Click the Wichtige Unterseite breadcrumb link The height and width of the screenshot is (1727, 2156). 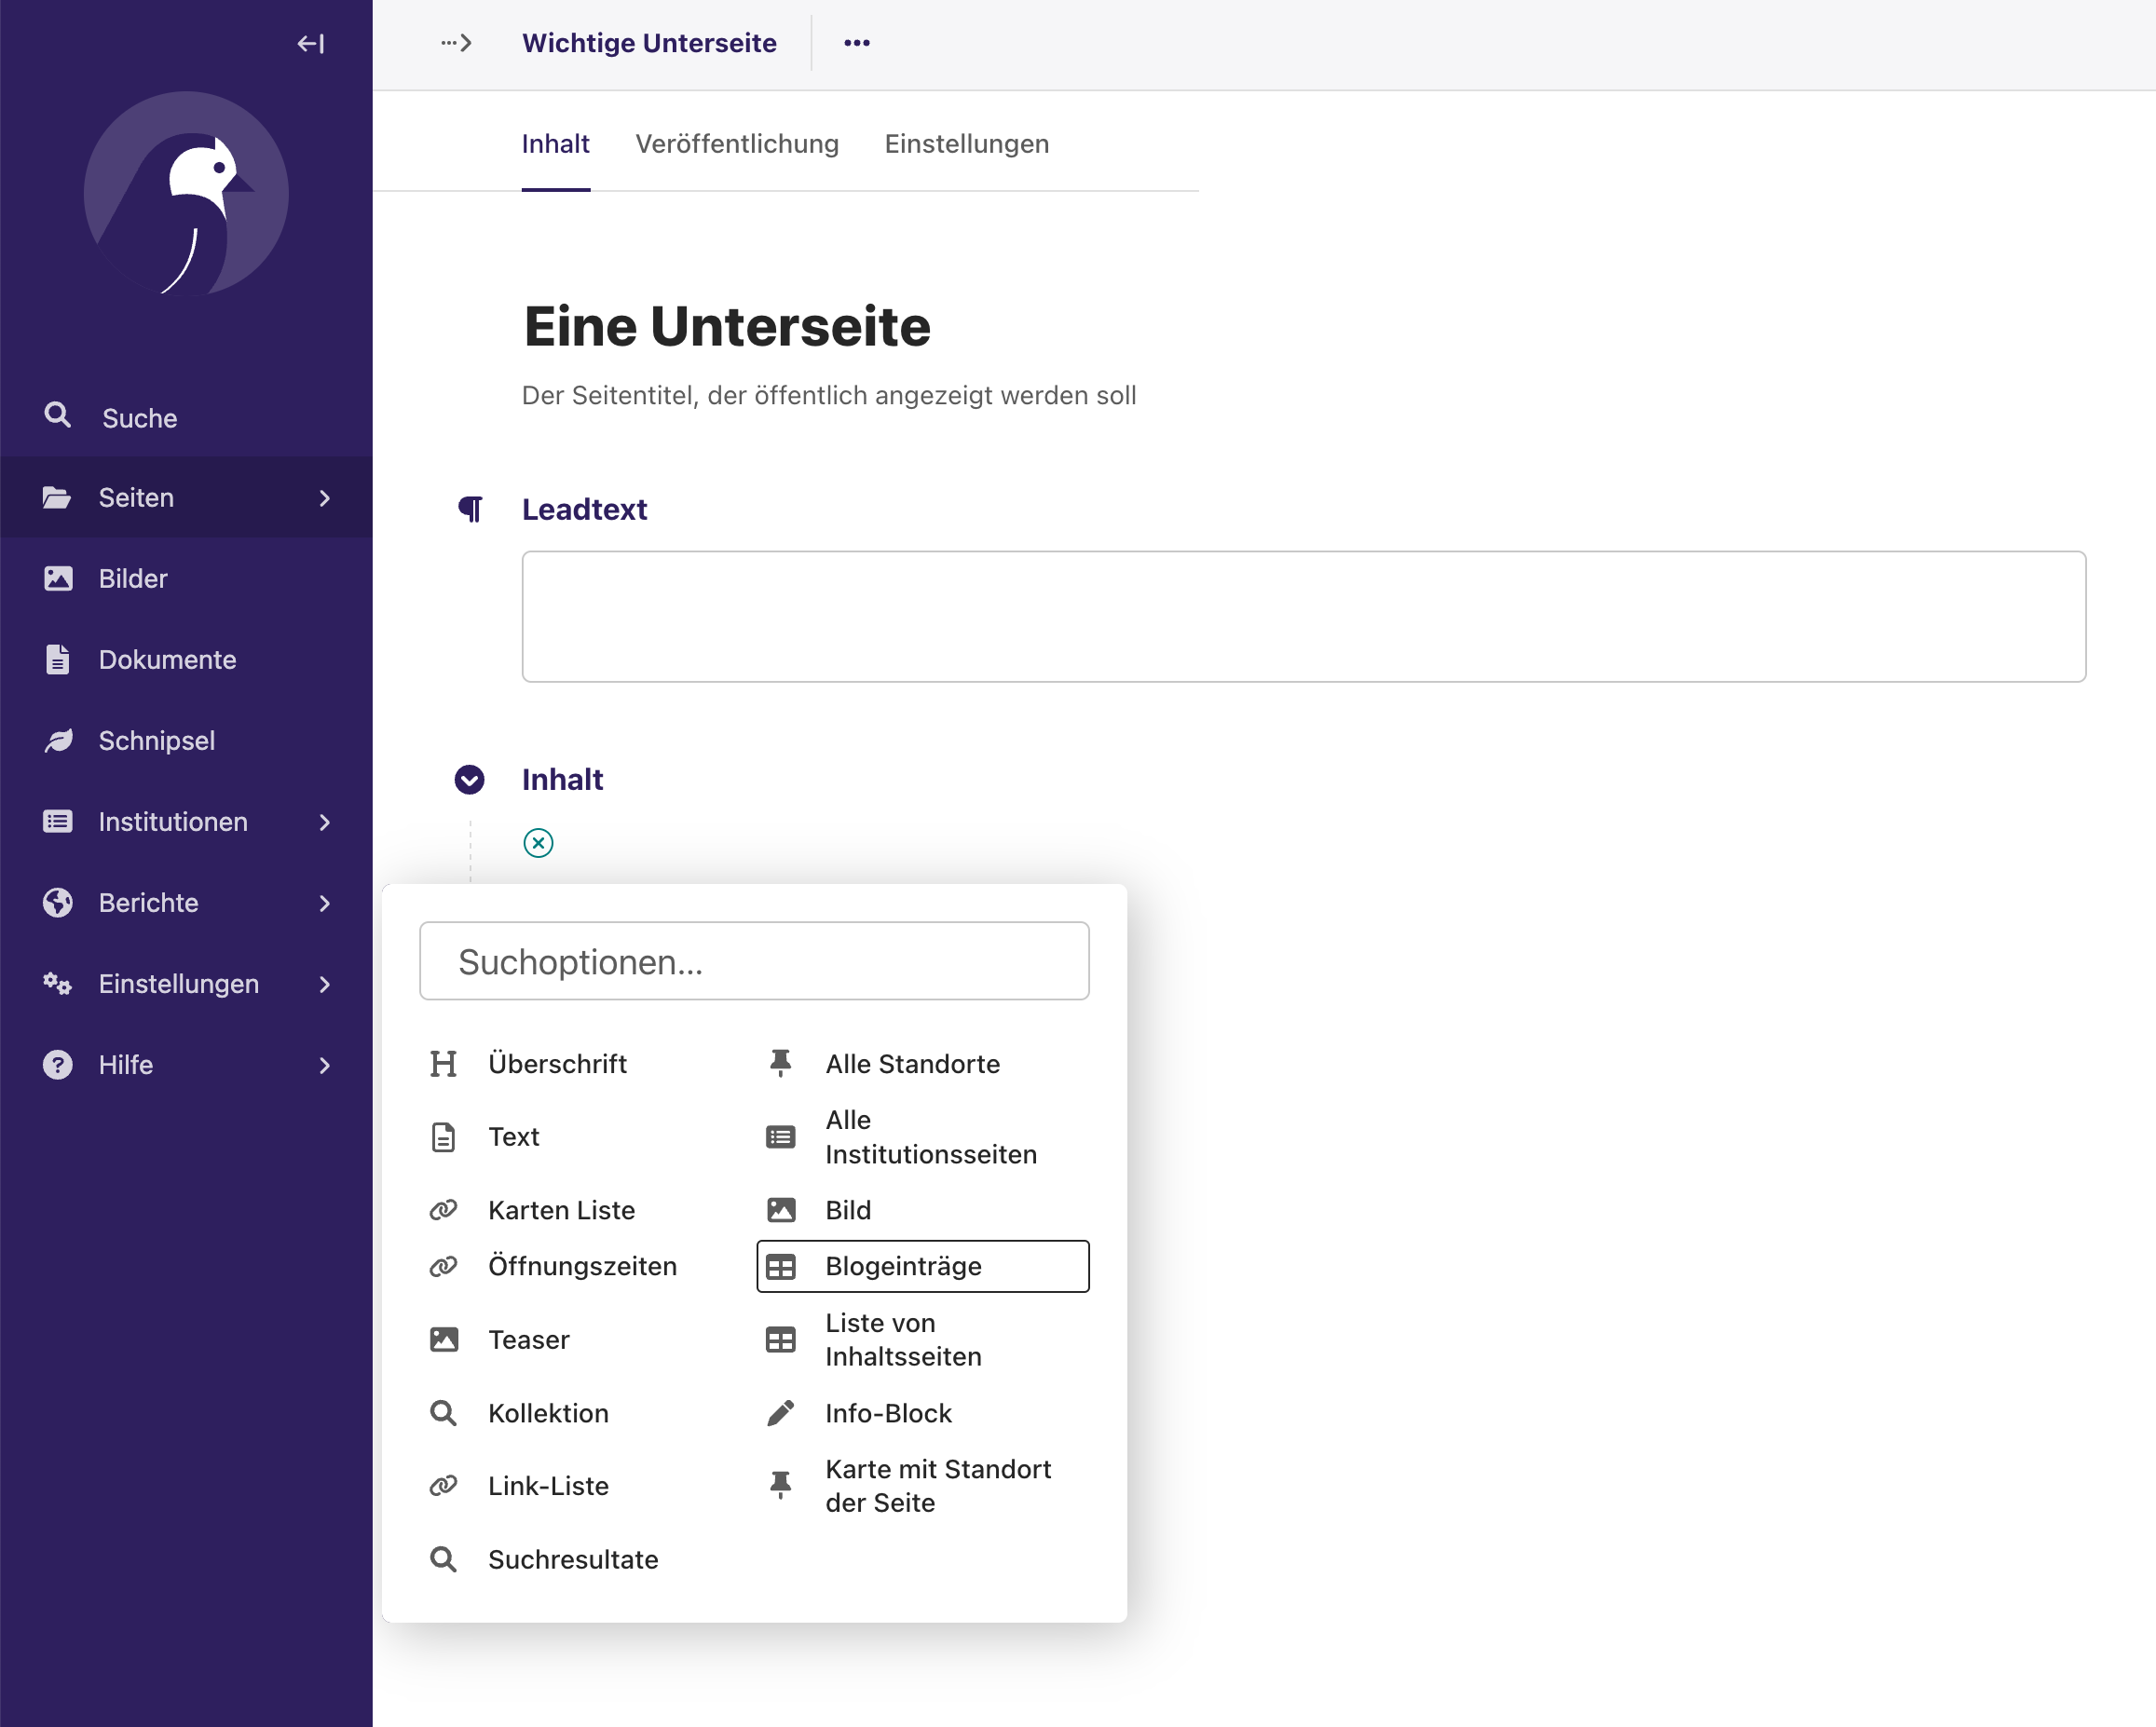coord(649,43)
